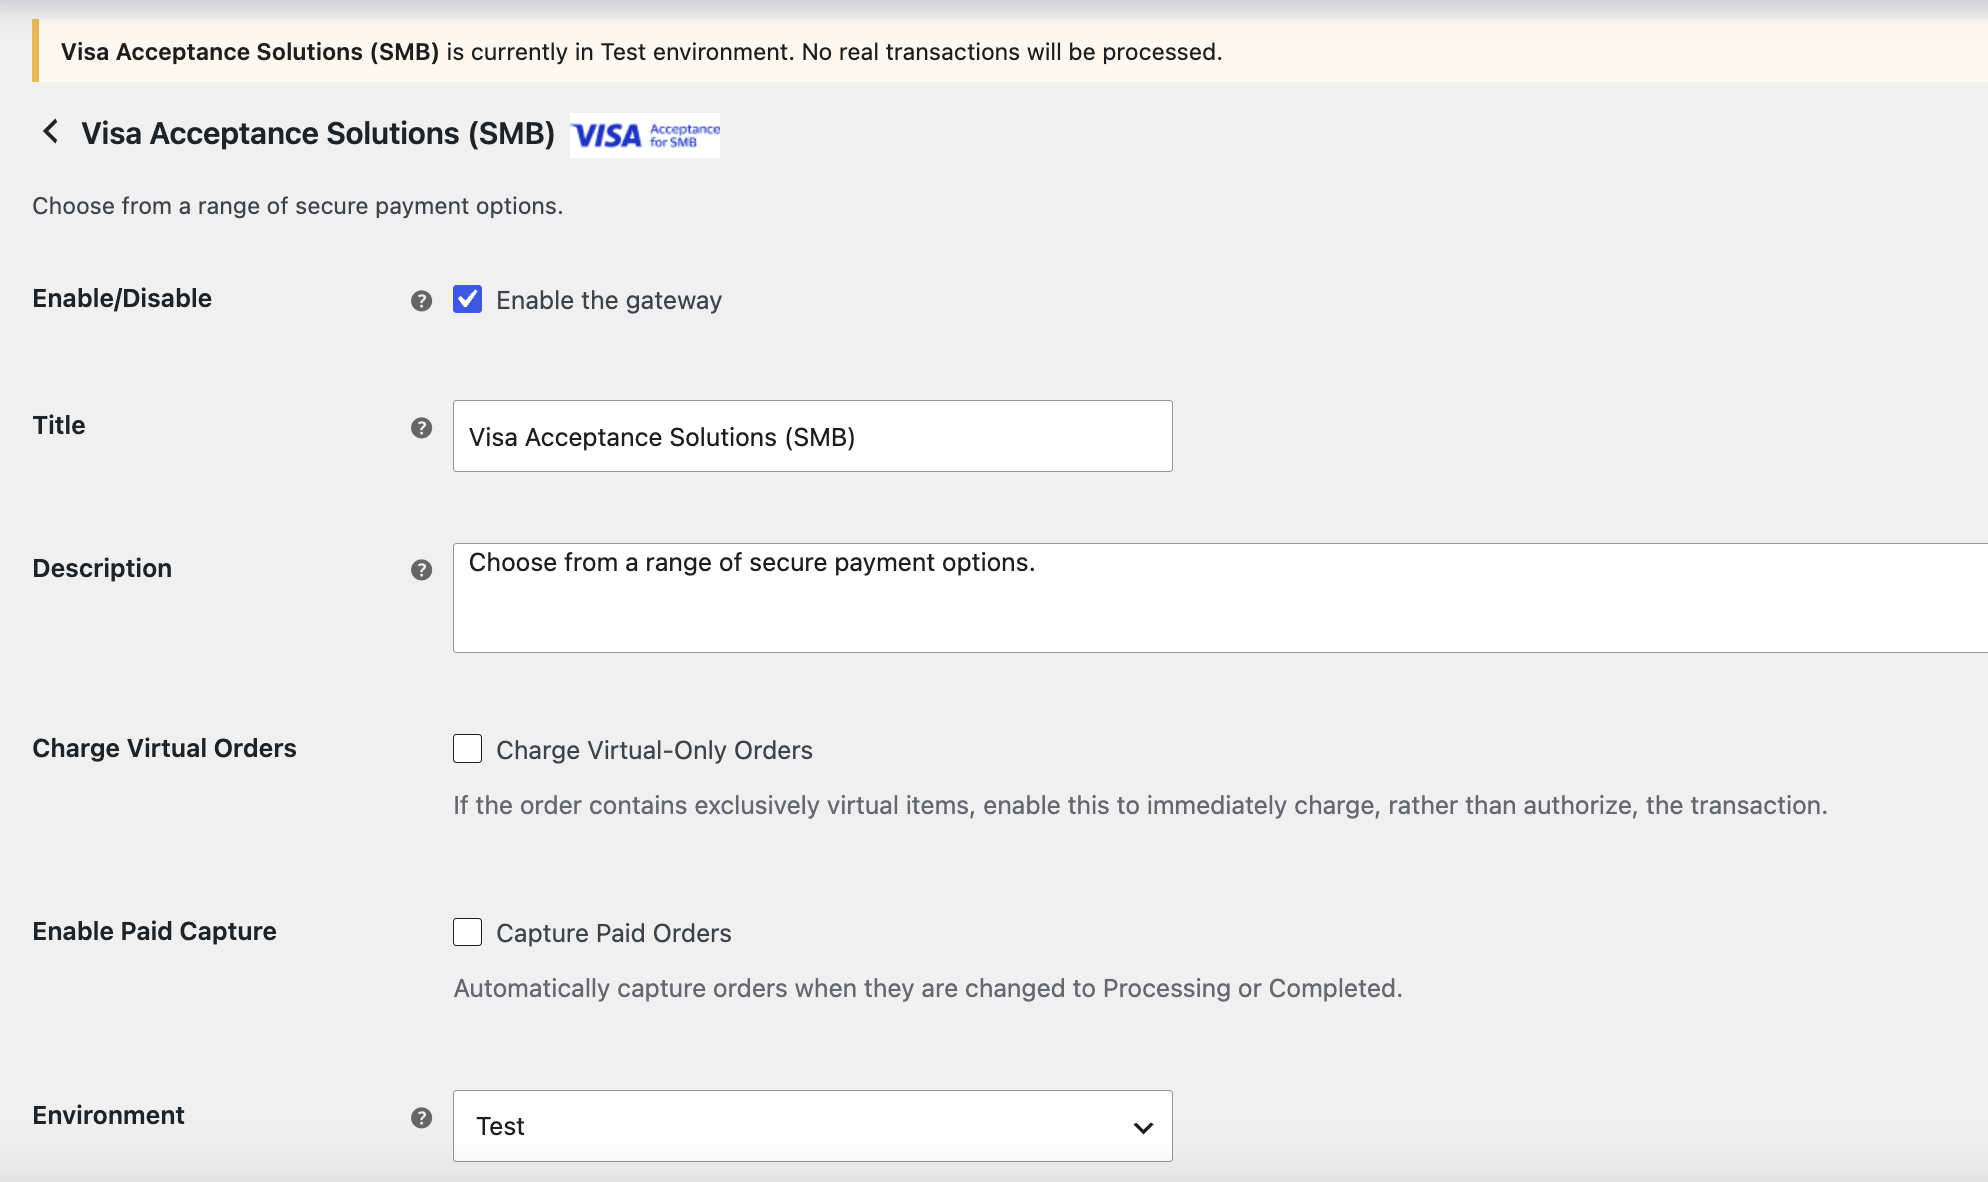Click the Charge Virtual-Only Orders label
Image resolution: width=1988 pixels, height=1182 pixels.
(655, 750)
